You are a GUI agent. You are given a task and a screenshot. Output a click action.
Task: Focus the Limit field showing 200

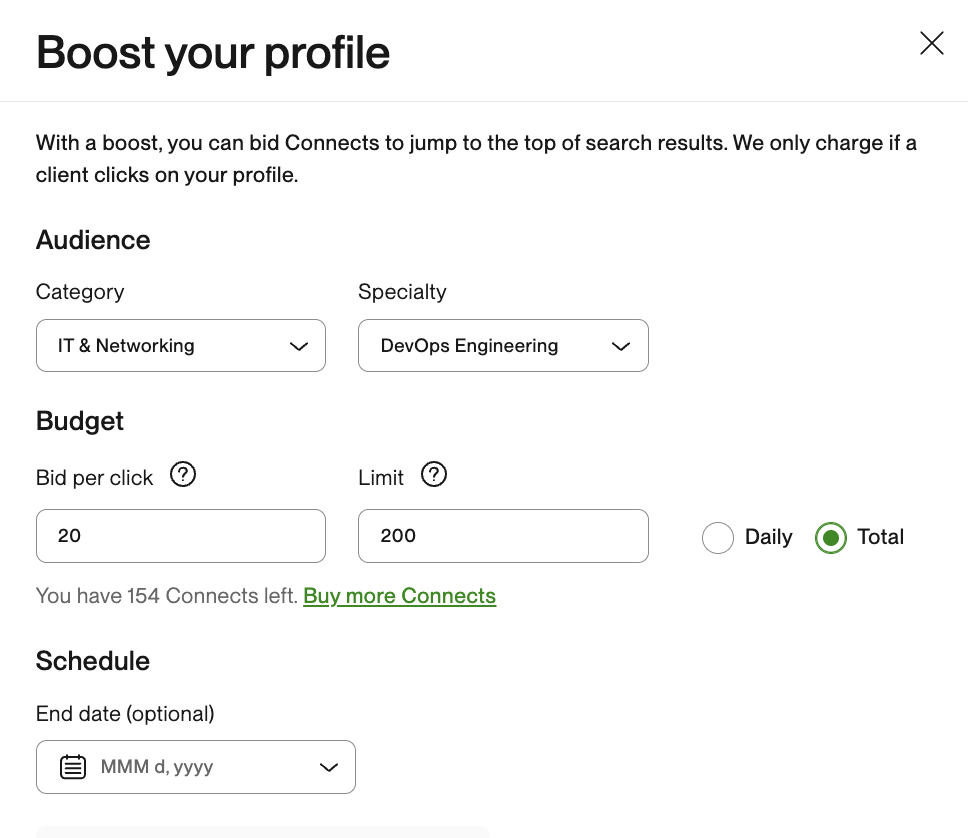coord(503,536)
